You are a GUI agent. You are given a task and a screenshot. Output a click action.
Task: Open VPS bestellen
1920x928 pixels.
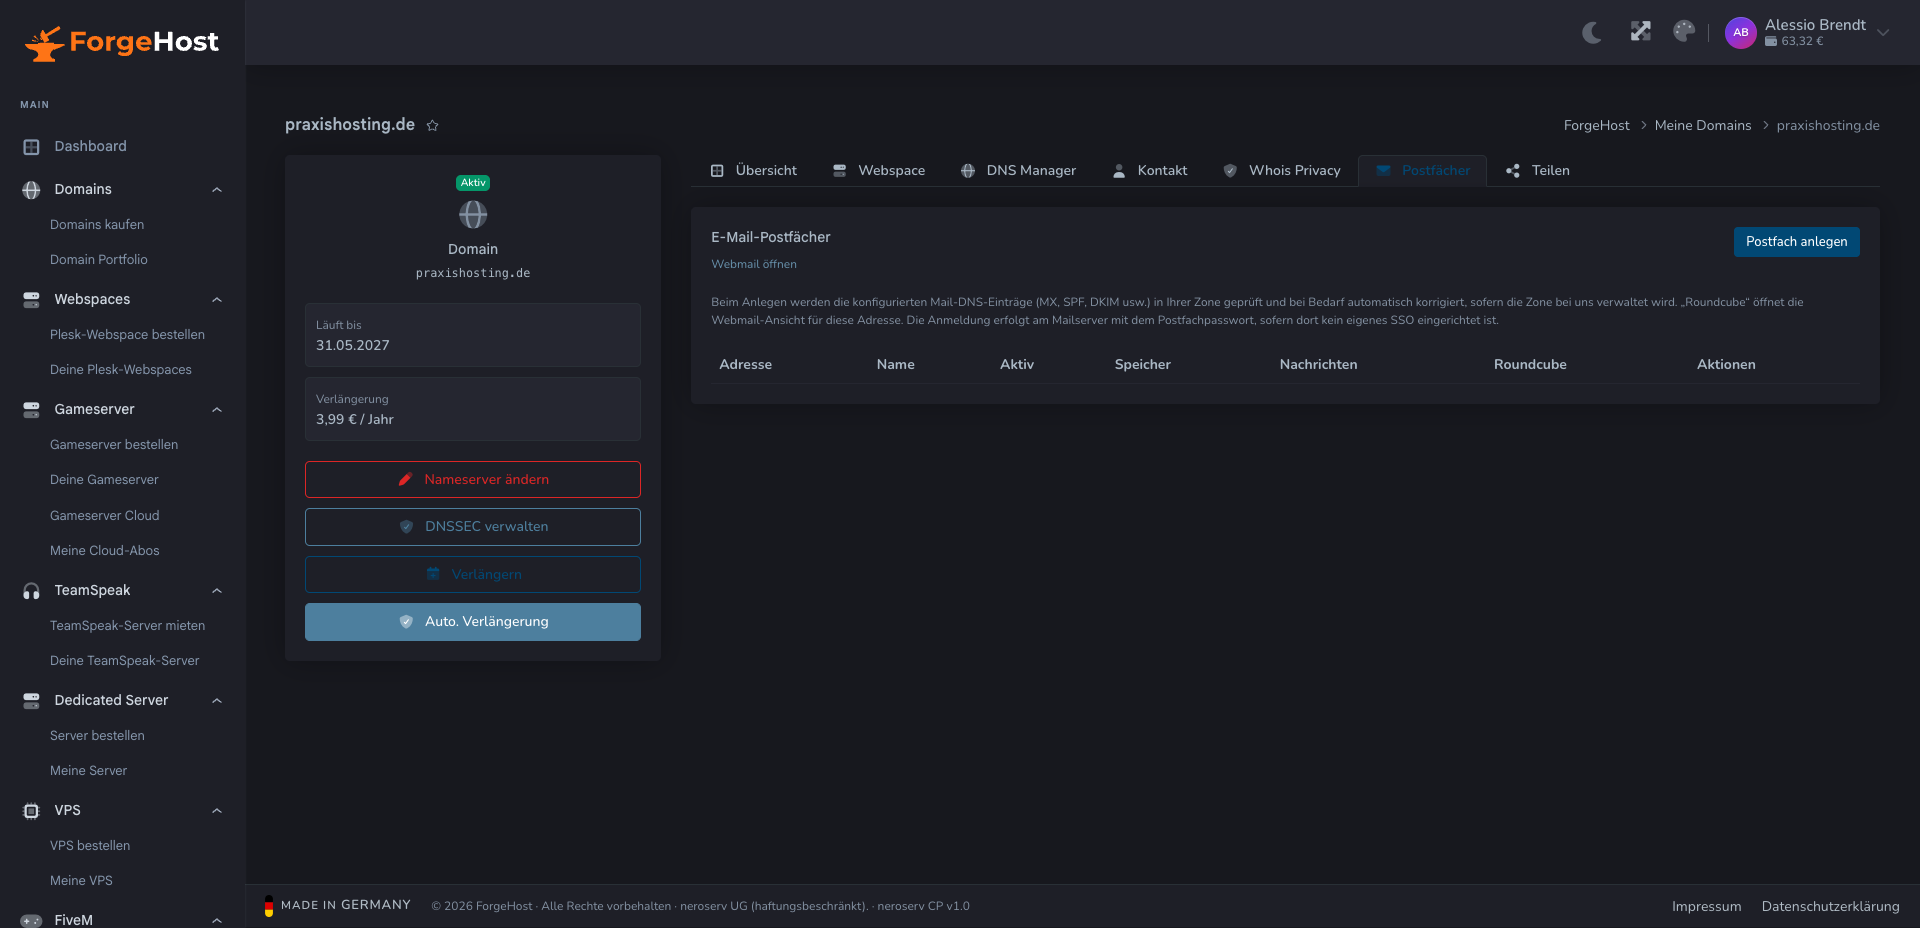point(90,846)
